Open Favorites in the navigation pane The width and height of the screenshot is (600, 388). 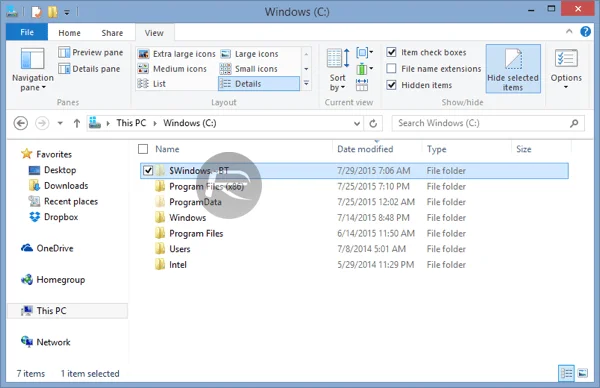tap(47, 154)
